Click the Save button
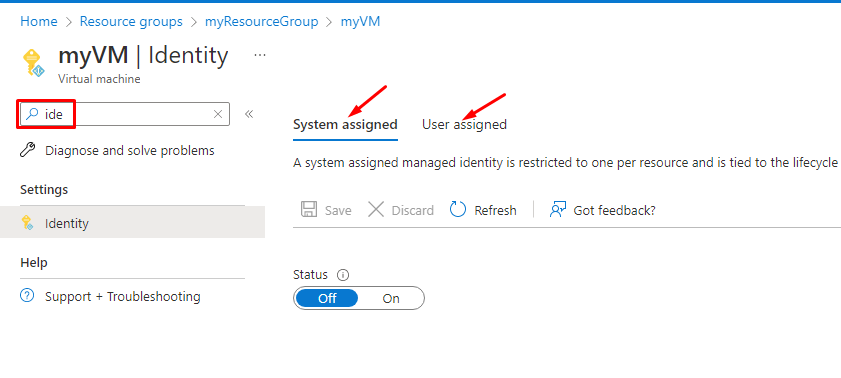841x378 pixels. (326, 210)
